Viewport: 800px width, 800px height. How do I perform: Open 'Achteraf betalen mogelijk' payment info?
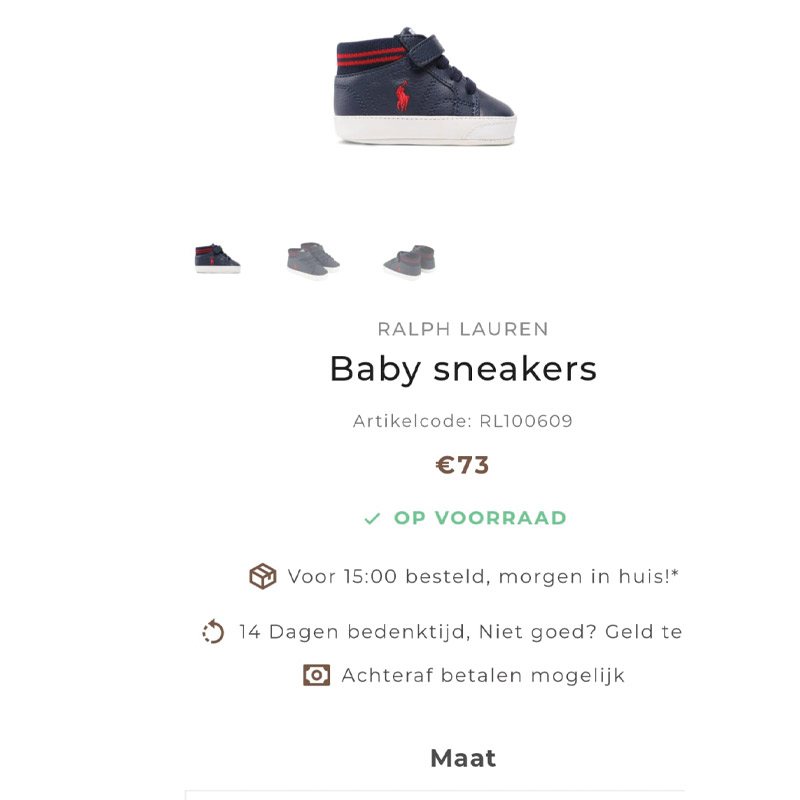(x=483, y=675)
